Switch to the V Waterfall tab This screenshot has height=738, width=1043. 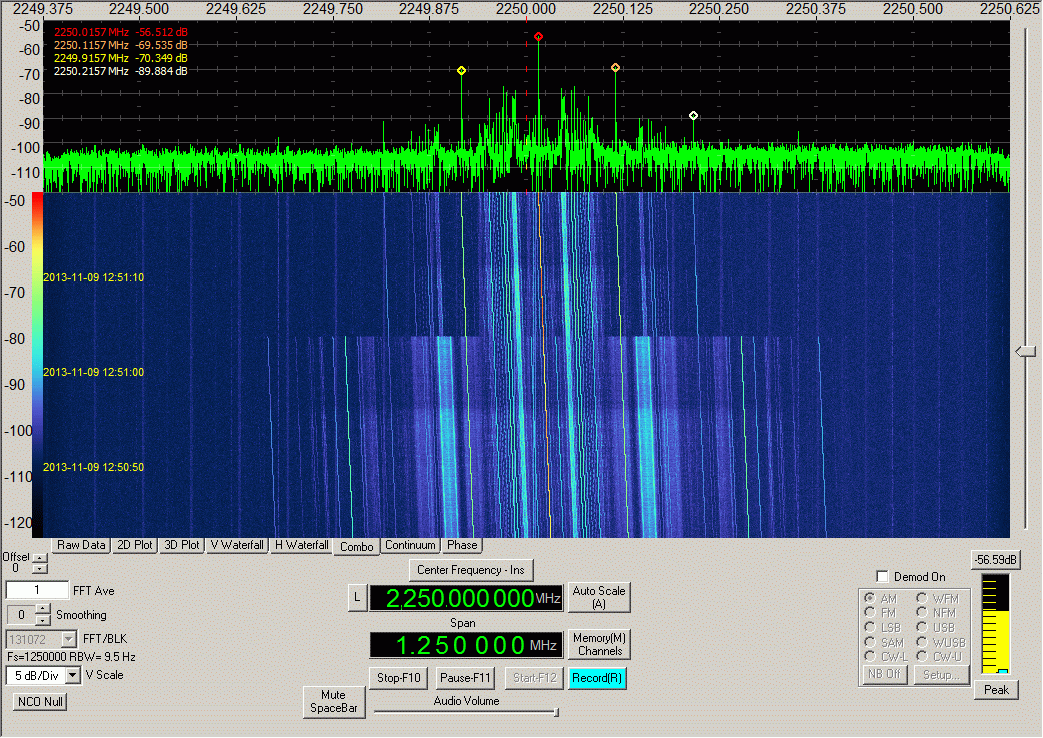click(238, 545)
